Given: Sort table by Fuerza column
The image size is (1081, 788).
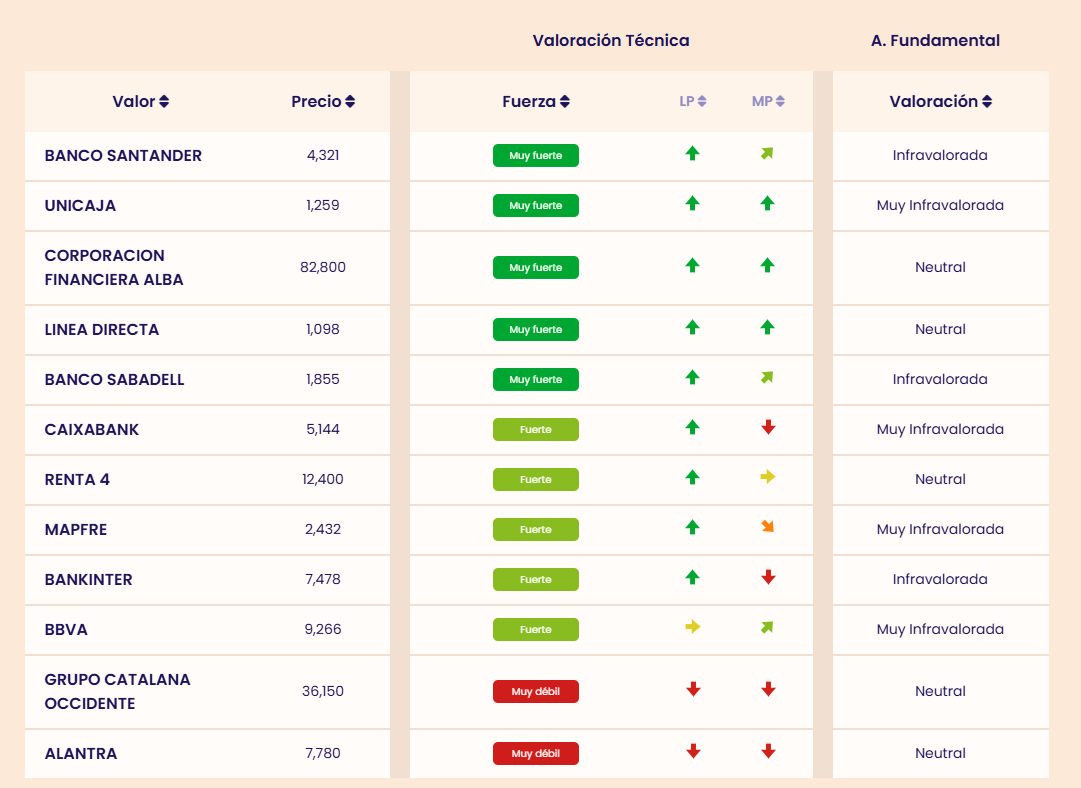Looking at the screenshot, I should pyautogui.click(x=536, y=102).
